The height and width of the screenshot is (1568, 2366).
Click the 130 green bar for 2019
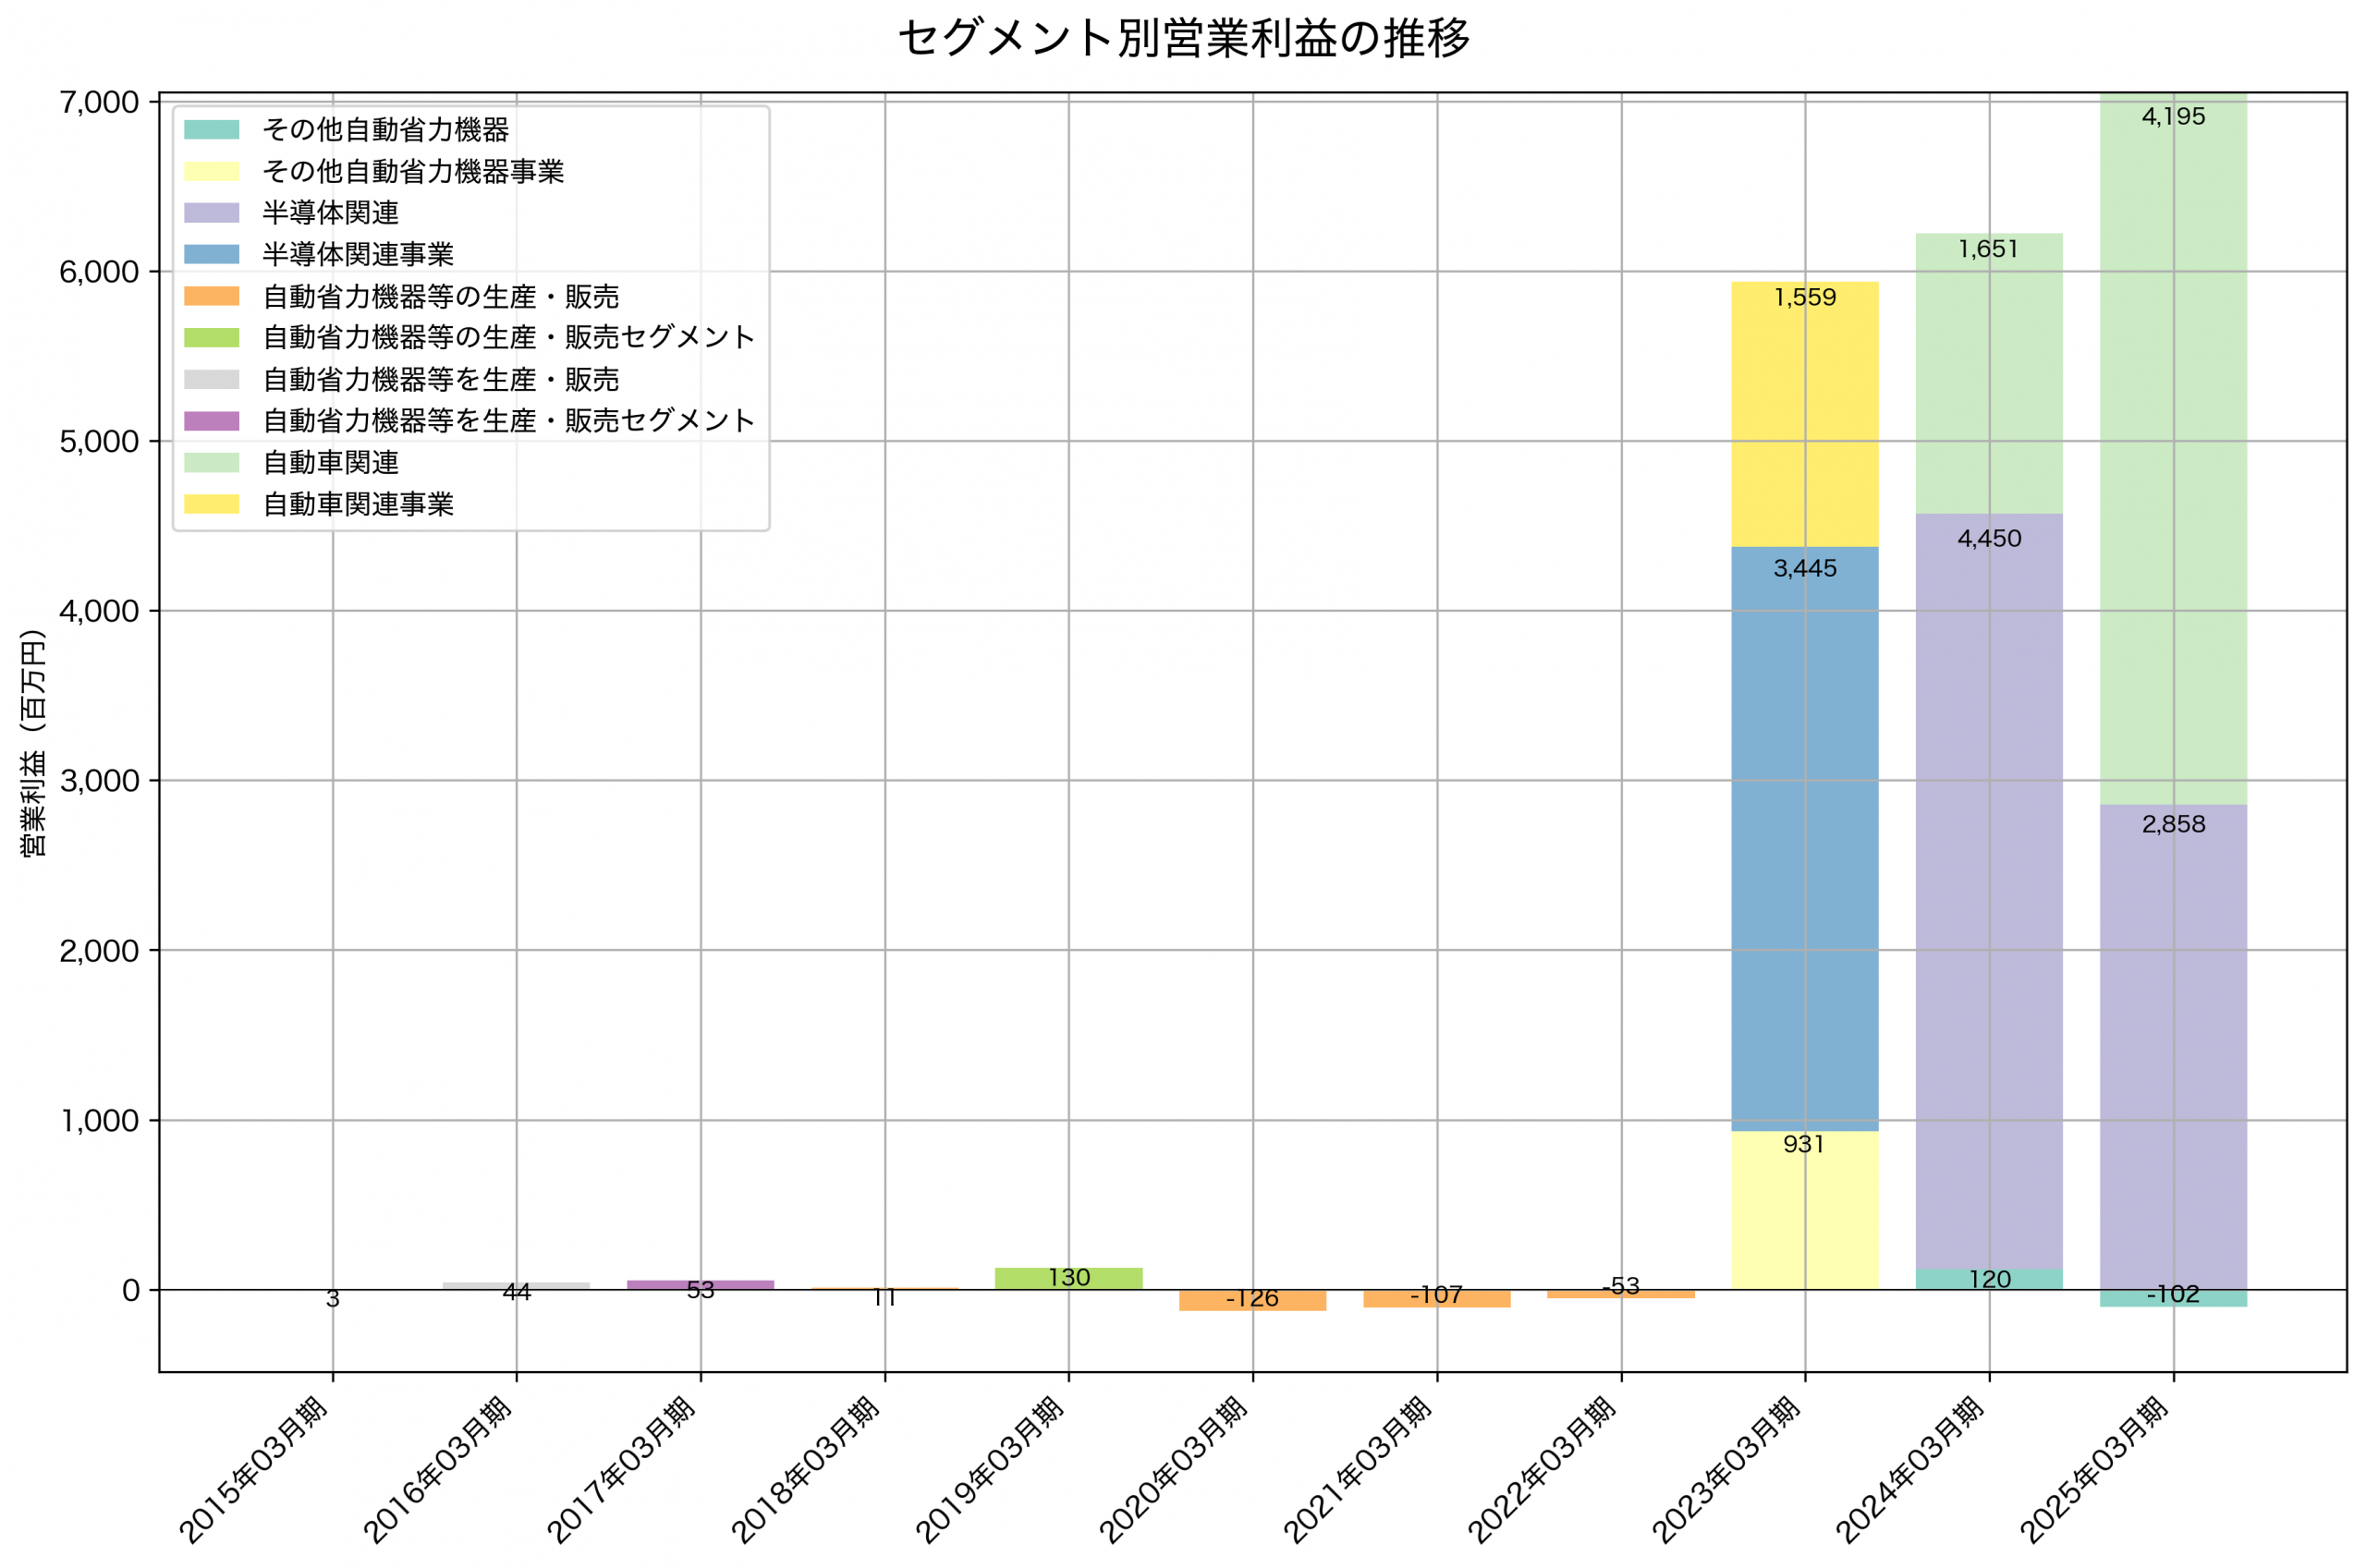(x=1069, y=1279)
